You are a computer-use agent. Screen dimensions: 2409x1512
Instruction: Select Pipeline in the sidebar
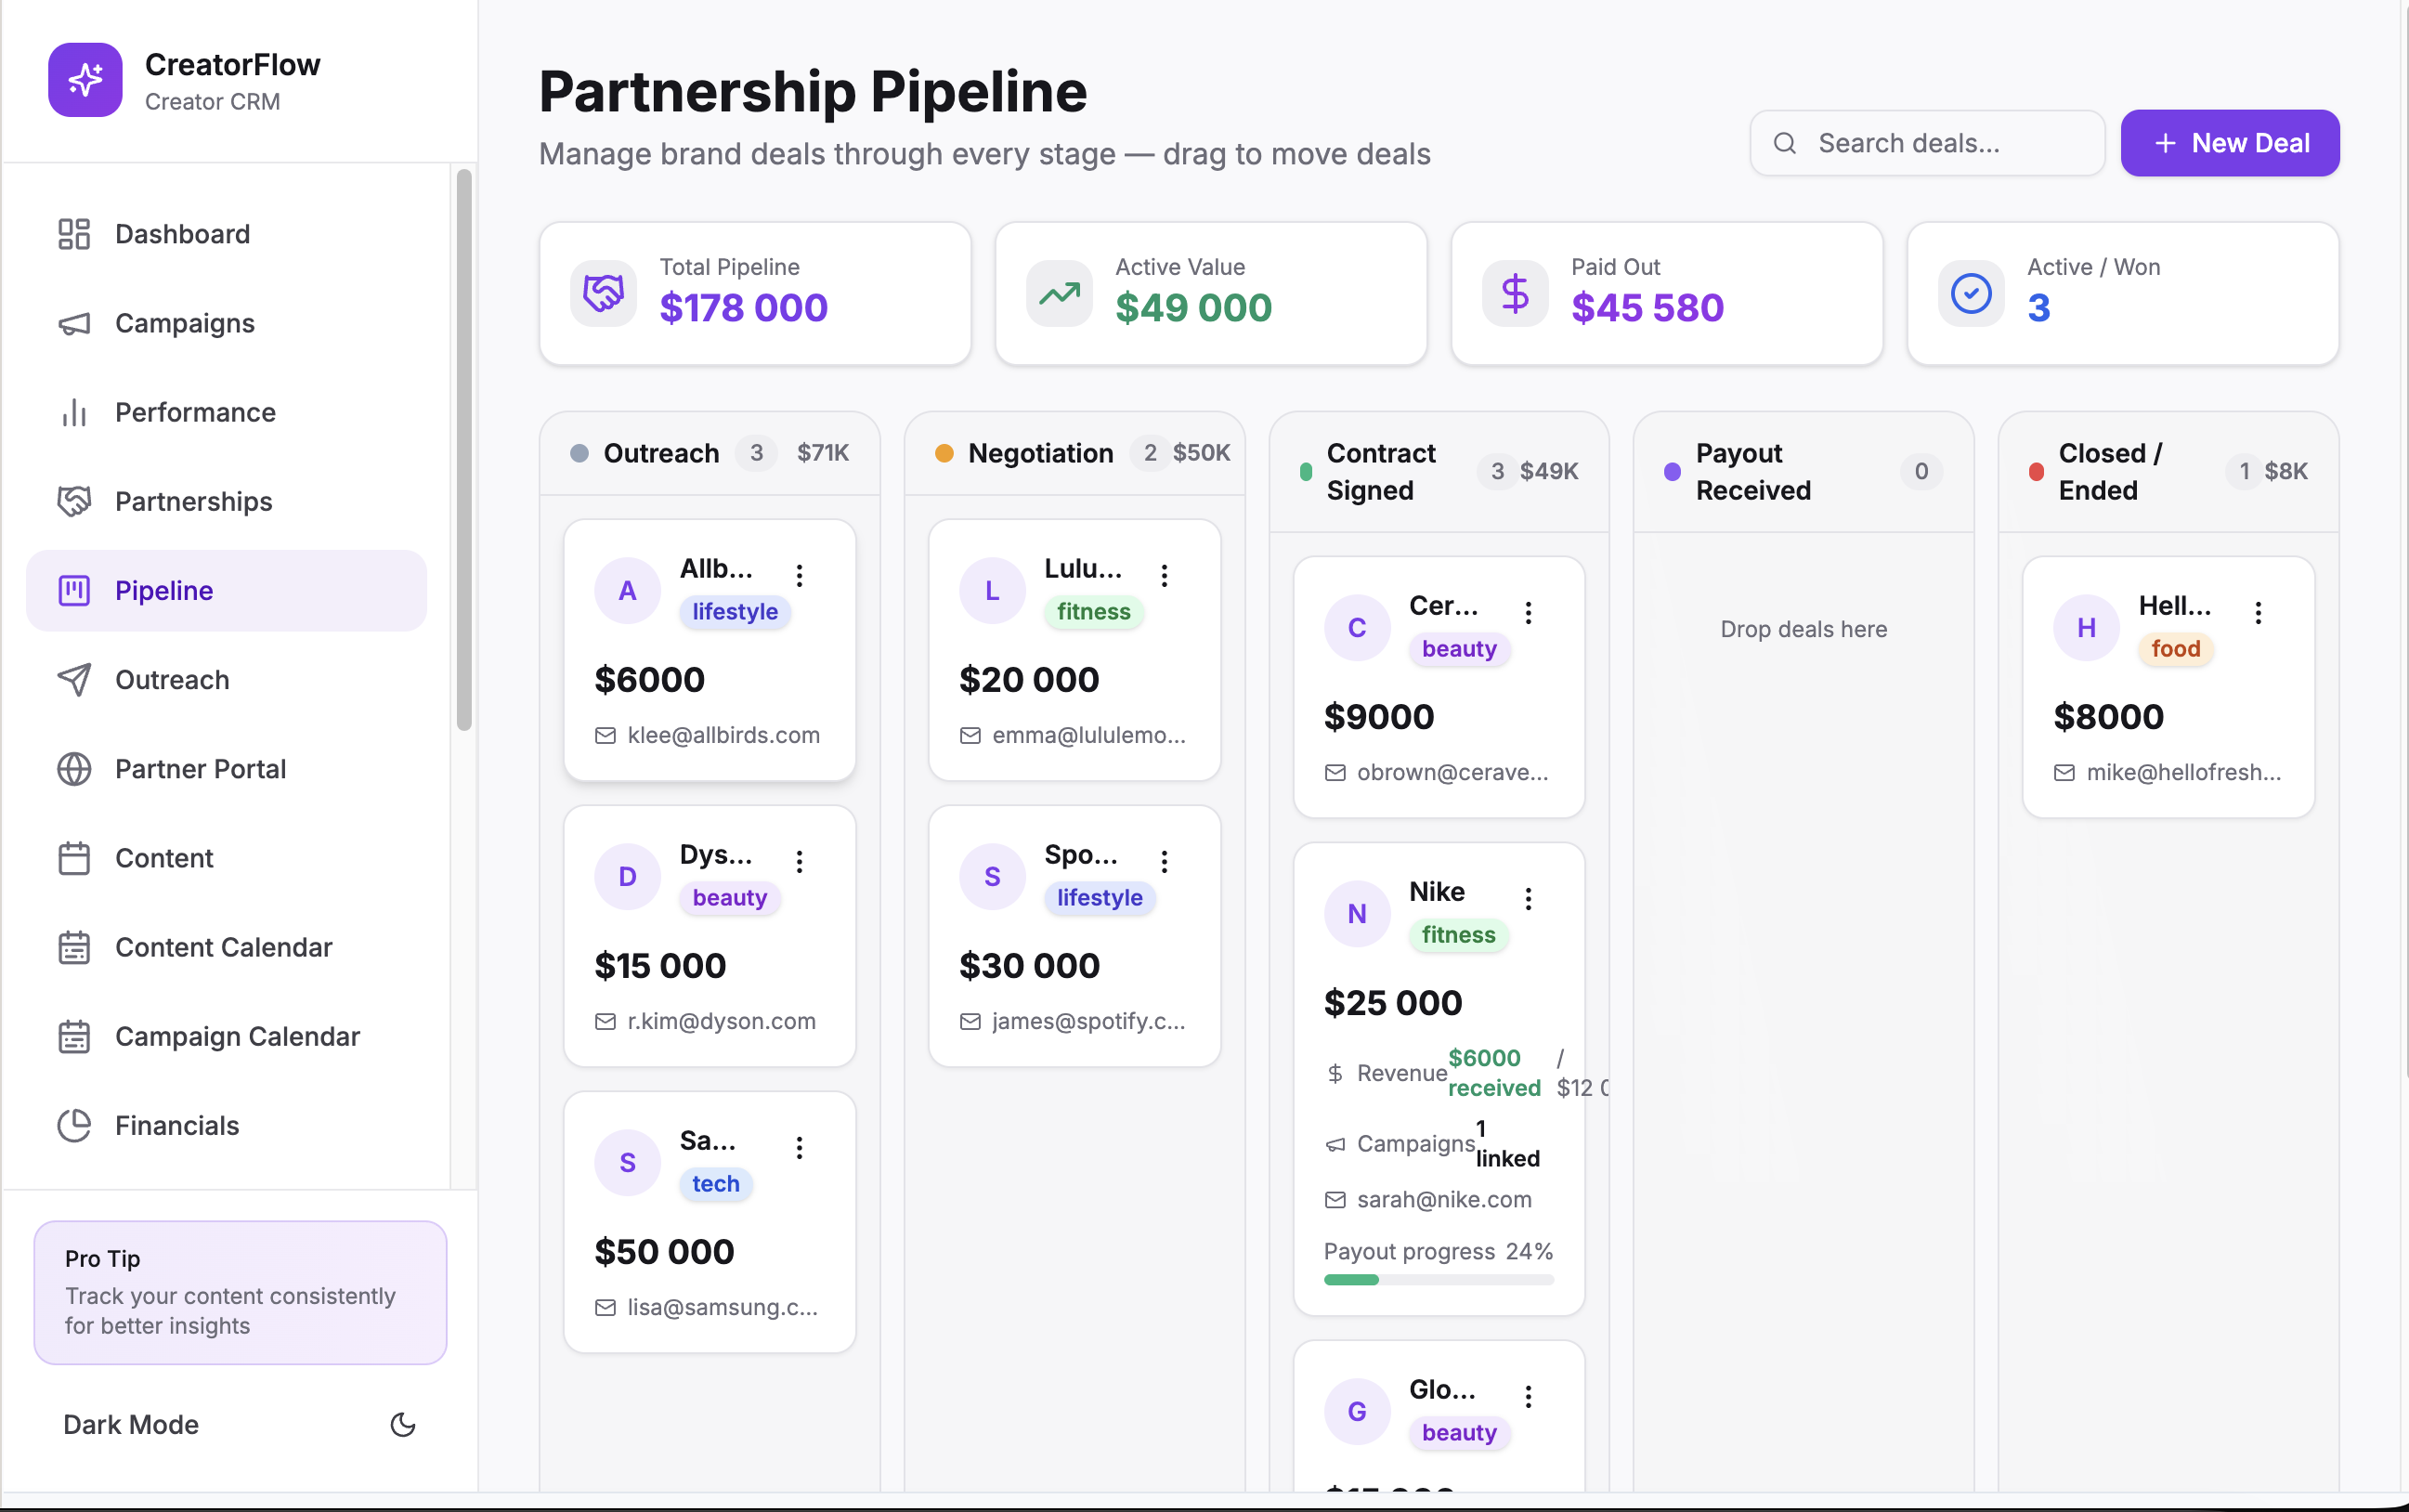(227, 591)
